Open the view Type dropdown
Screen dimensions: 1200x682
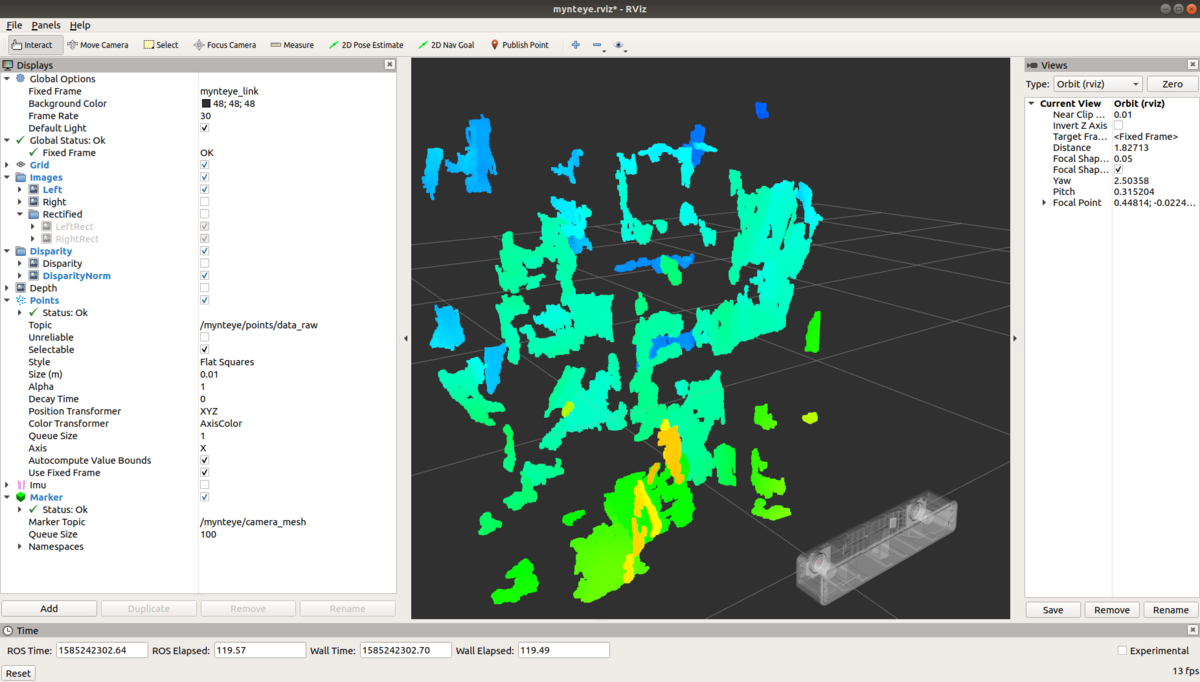tap(1097, 85)
